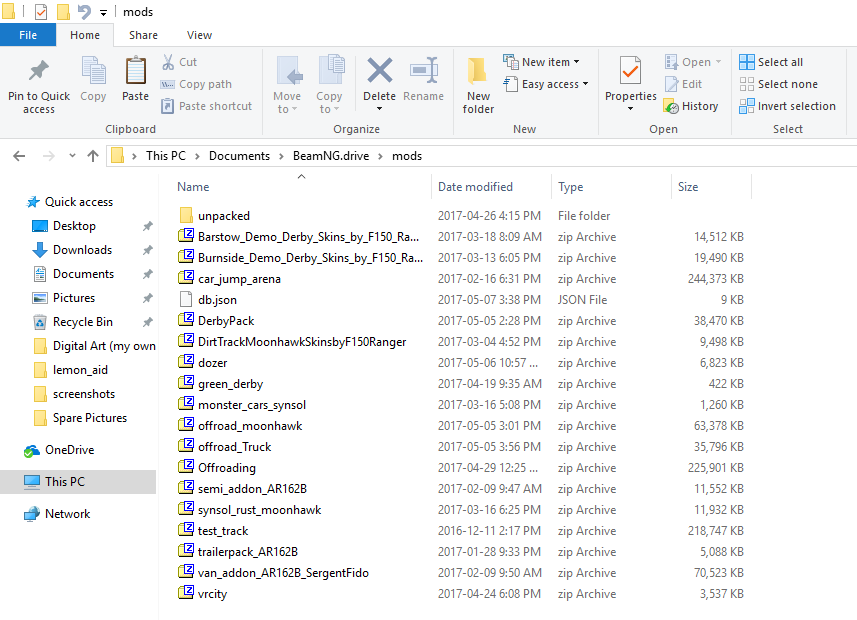Select the DerbyPack zip archive
Image resolution: width=857 pixels, height=620 pixels.
pyautogui.click(x=226, y=321)
